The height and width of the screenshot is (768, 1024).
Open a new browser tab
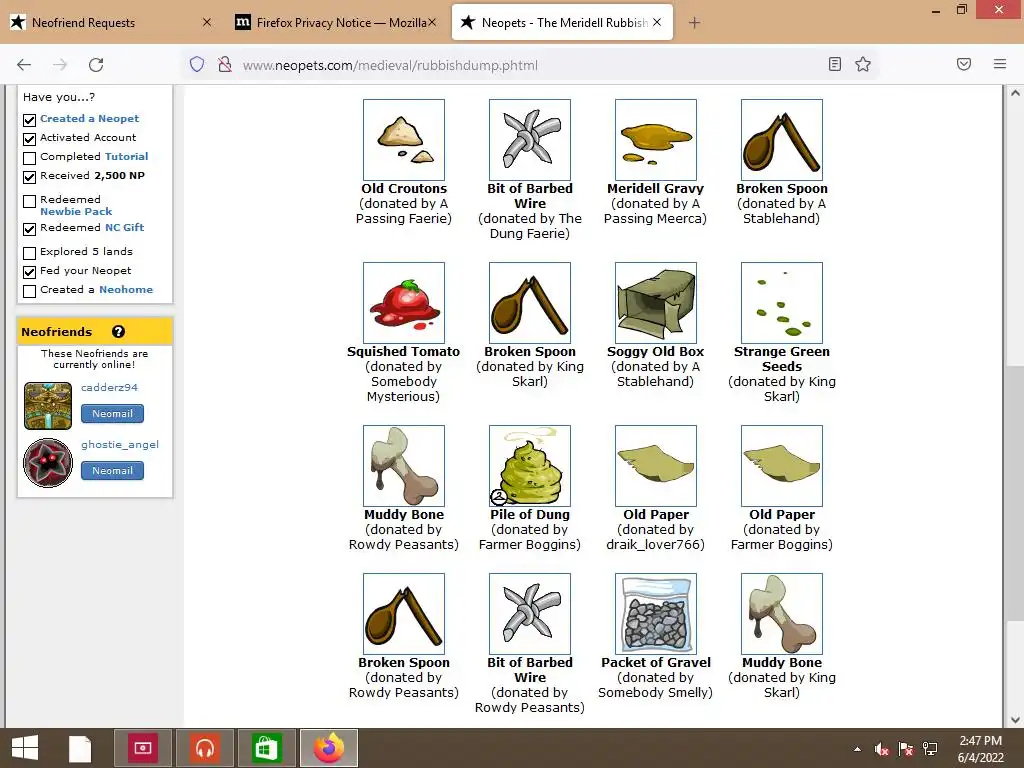(694, 23)
